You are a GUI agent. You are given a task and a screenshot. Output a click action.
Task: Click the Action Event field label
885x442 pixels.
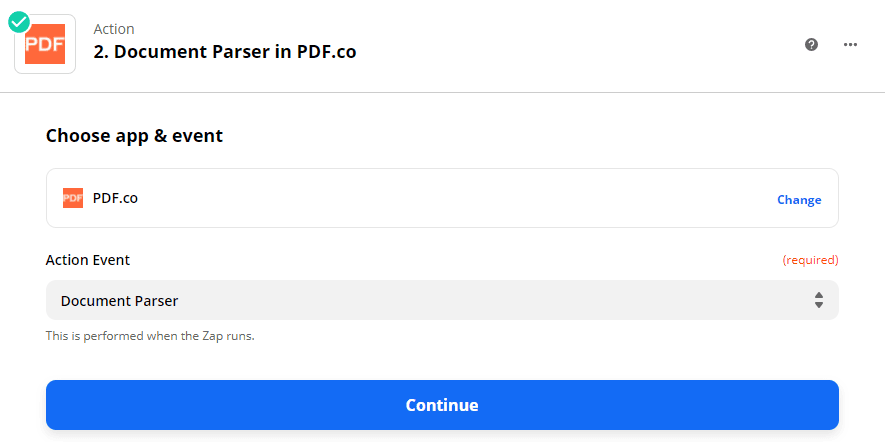point(88,260)
